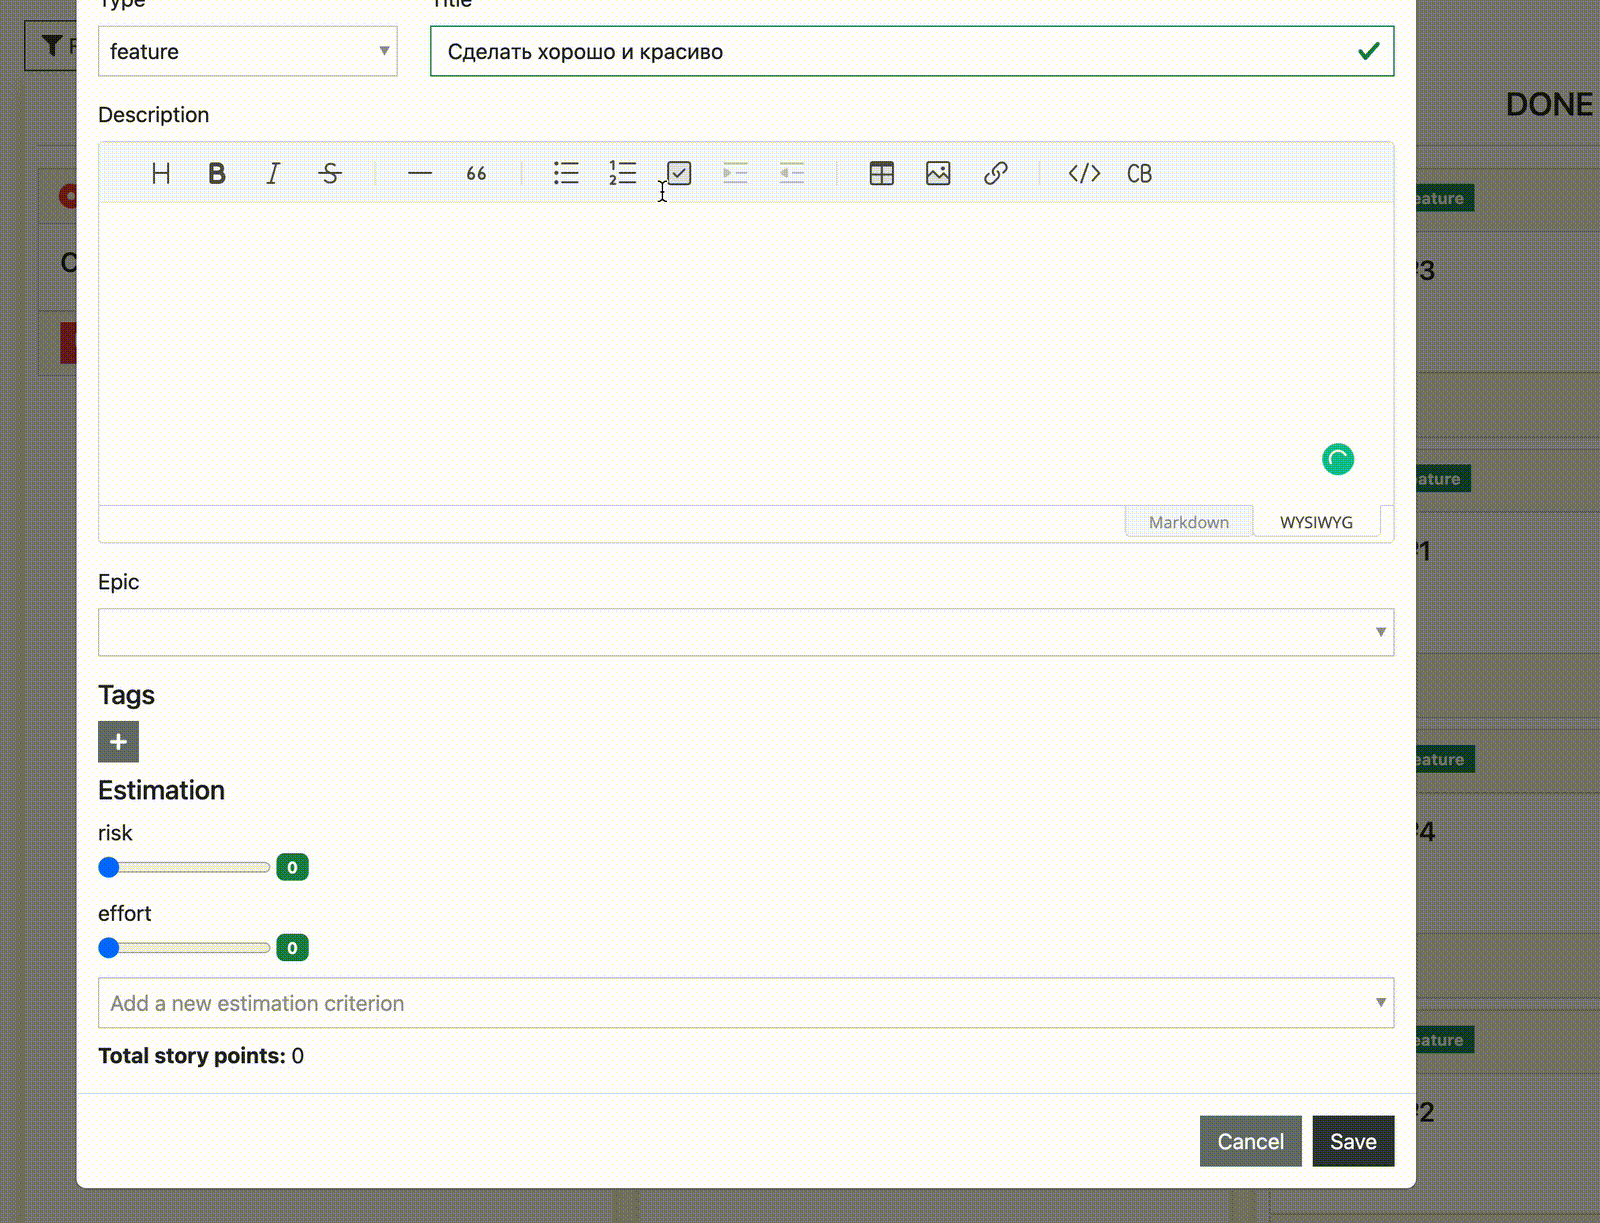This screenshot has width=1600, height=1223.
Task: Insert a task checkbox list
Action: coord(679,174)
